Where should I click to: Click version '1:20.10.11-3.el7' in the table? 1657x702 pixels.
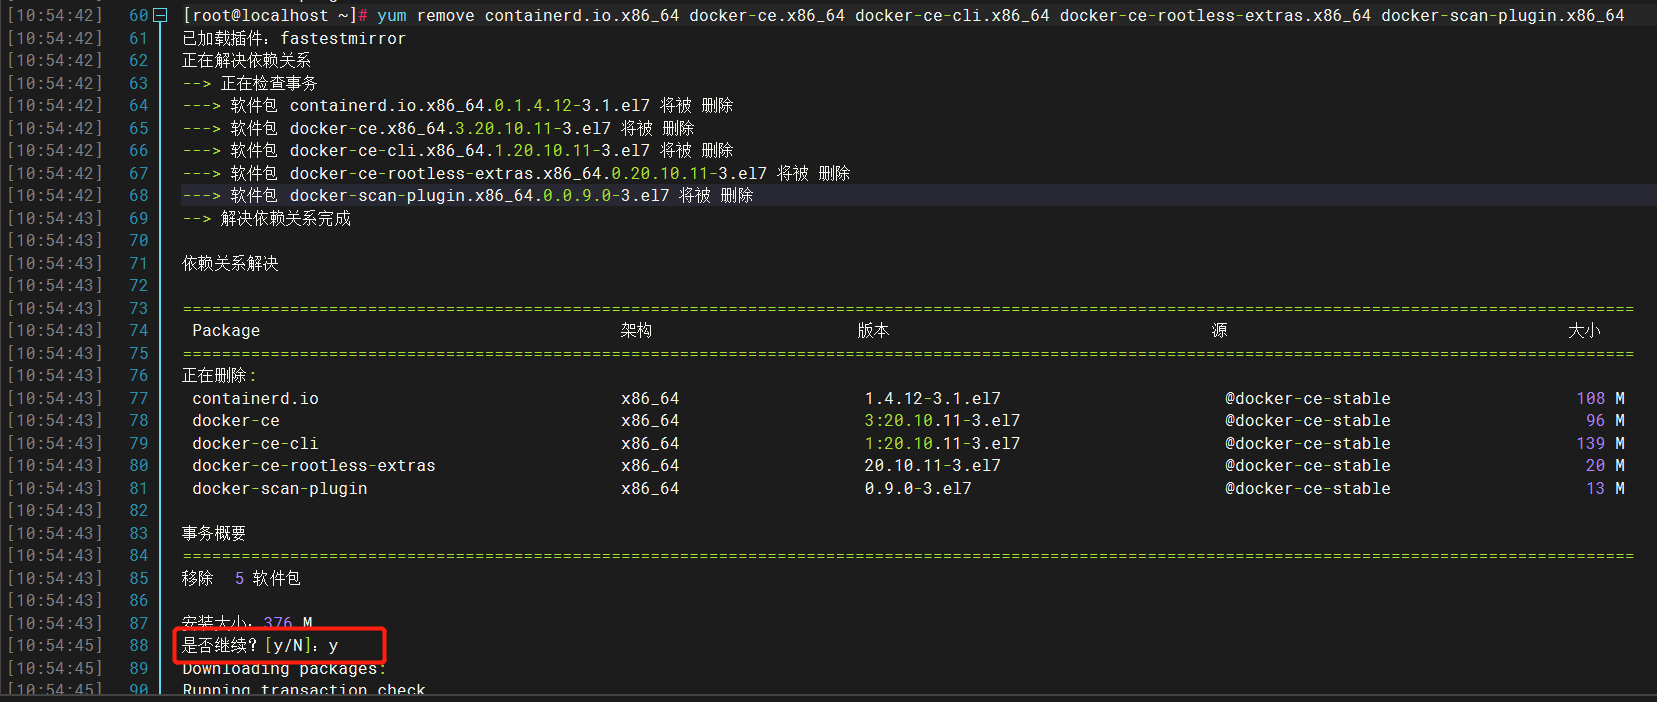pyautogui.click(x=942, y=443)
